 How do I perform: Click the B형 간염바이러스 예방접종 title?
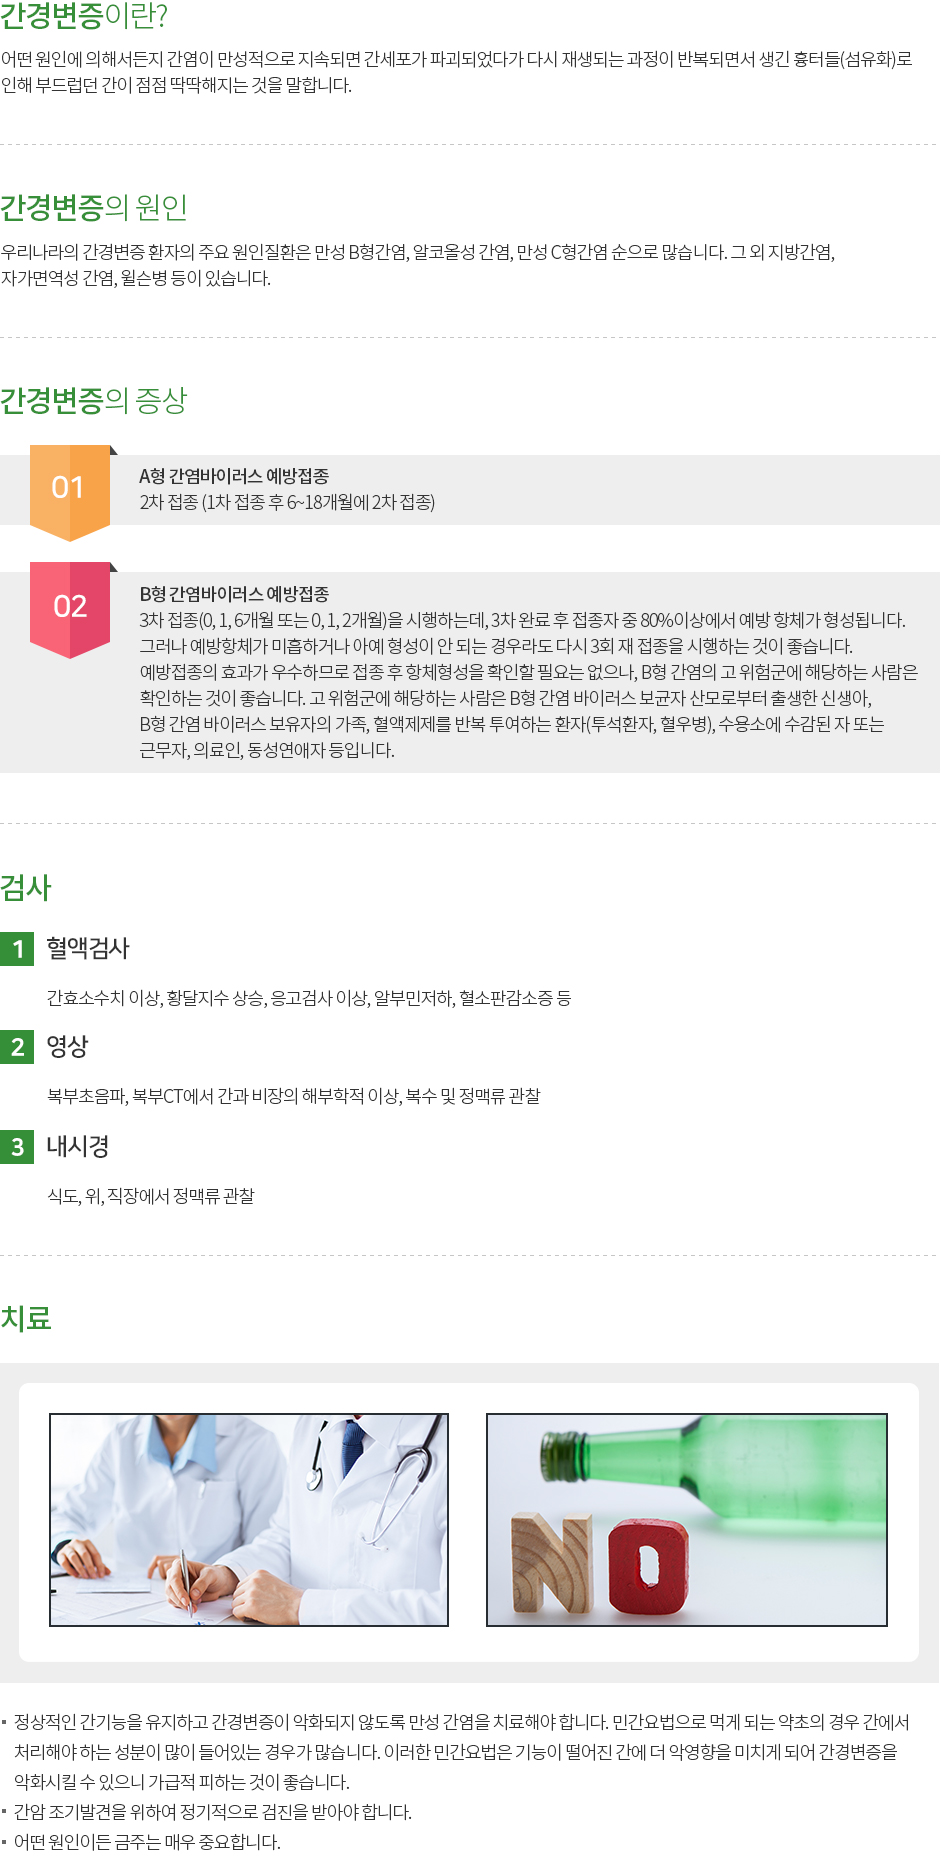pos(234,594)
